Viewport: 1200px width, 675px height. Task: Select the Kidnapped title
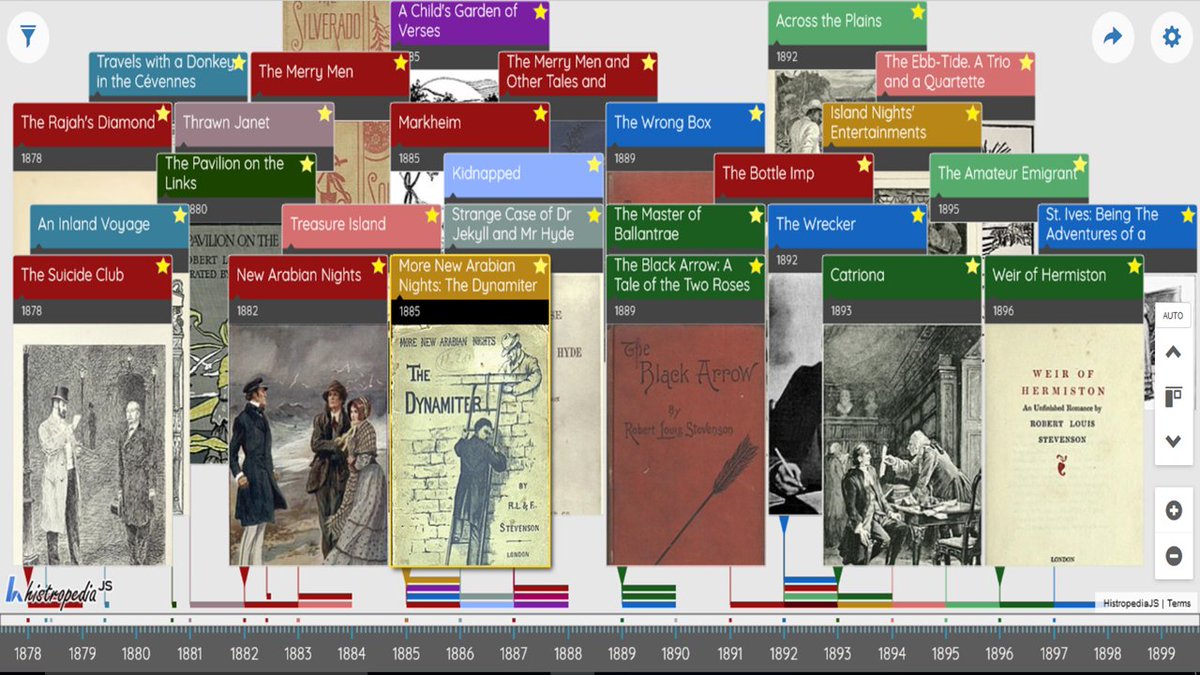(486, 173)
